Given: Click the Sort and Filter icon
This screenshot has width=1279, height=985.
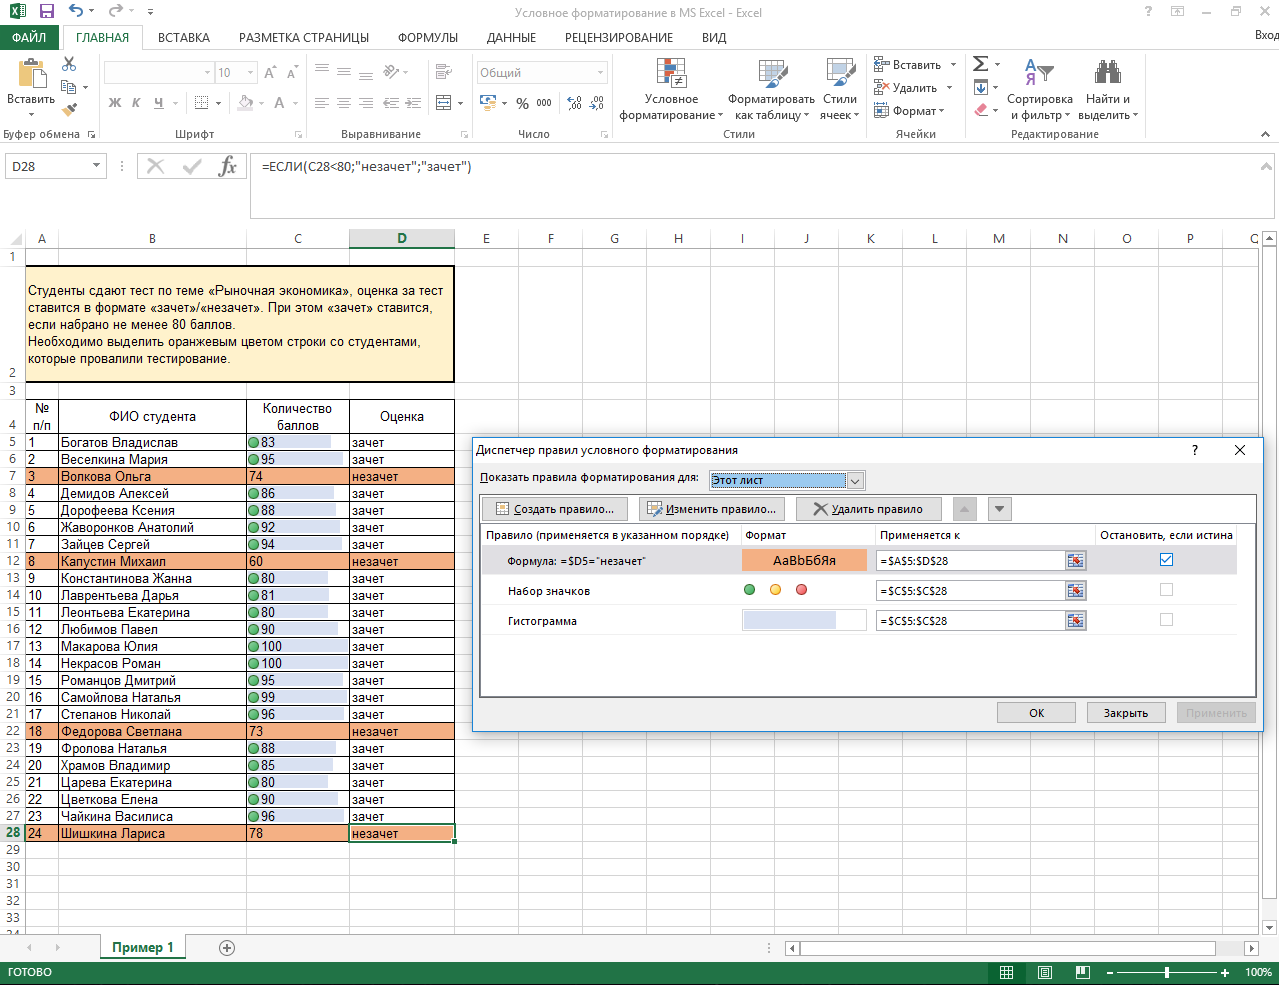Looking at the screenshot, I should pyautogui.click(x=1039, y=73).
